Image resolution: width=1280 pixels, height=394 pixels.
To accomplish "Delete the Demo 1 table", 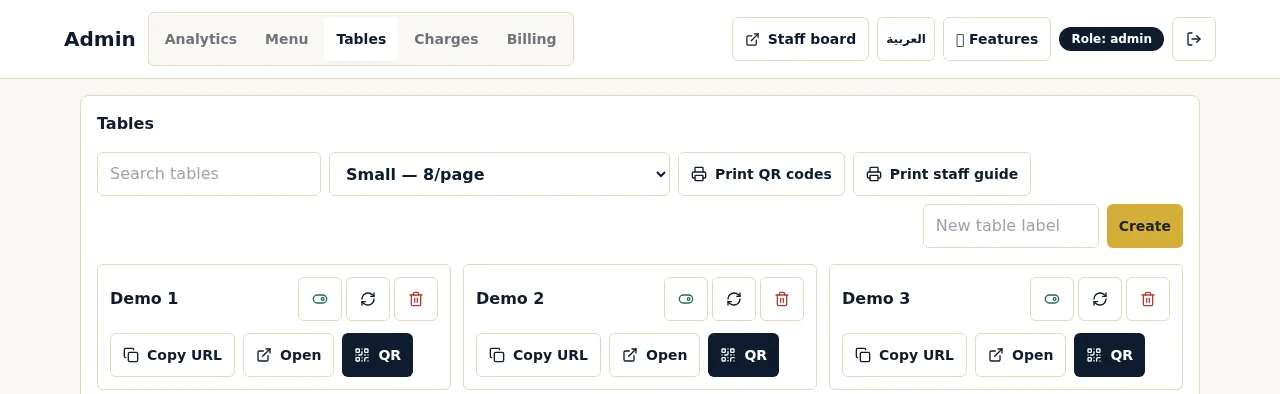I will [x=416, y=299].
